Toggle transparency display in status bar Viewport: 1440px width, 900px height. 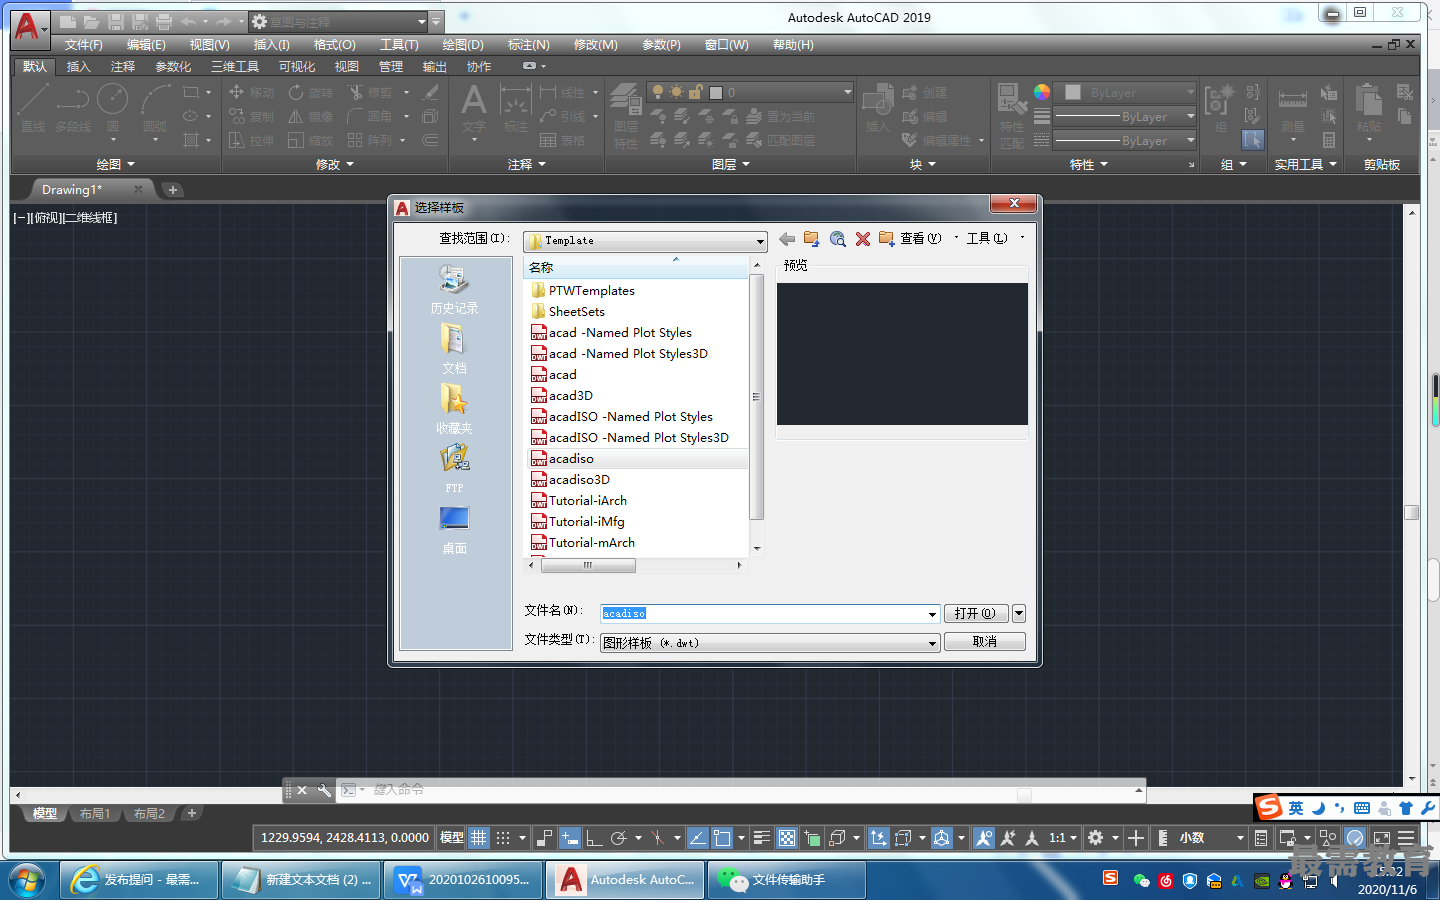(x=787, y=838)
